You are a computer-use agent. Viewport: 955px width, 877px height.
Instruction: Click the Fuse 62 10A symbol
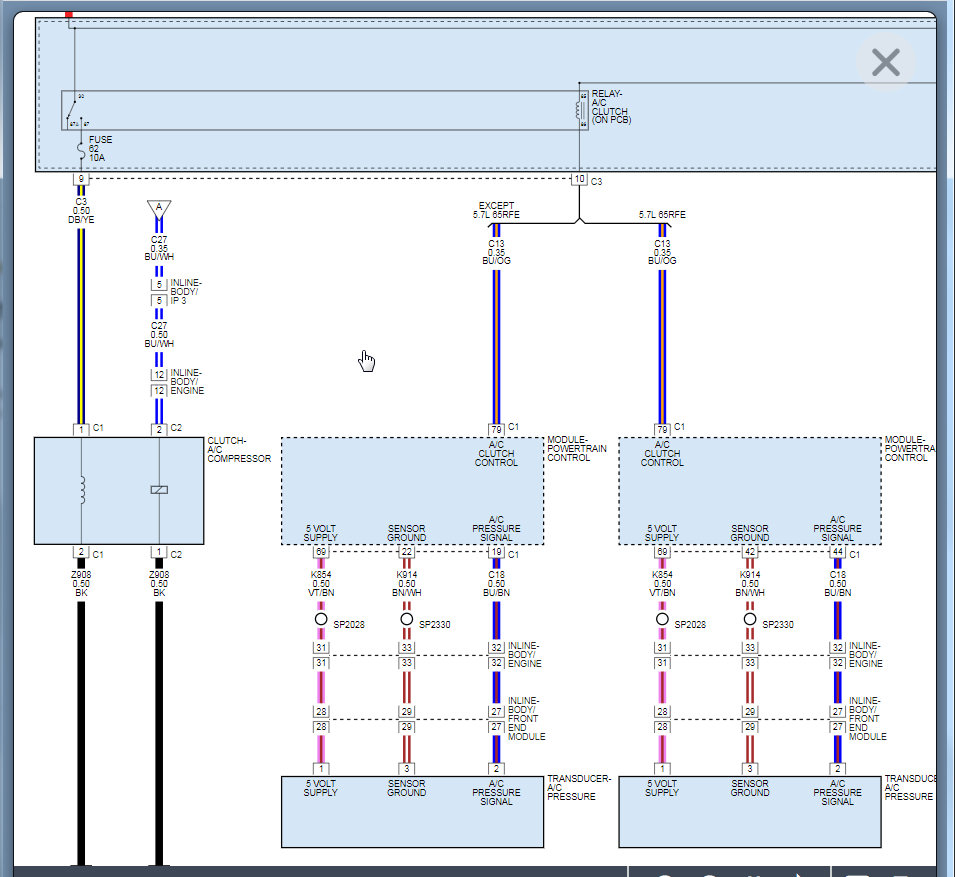click(81, 150)
